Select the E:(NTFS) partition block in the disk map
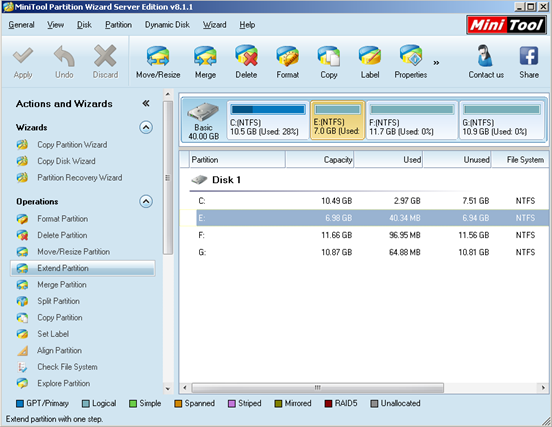552x427 pixels. pos(337,120)
